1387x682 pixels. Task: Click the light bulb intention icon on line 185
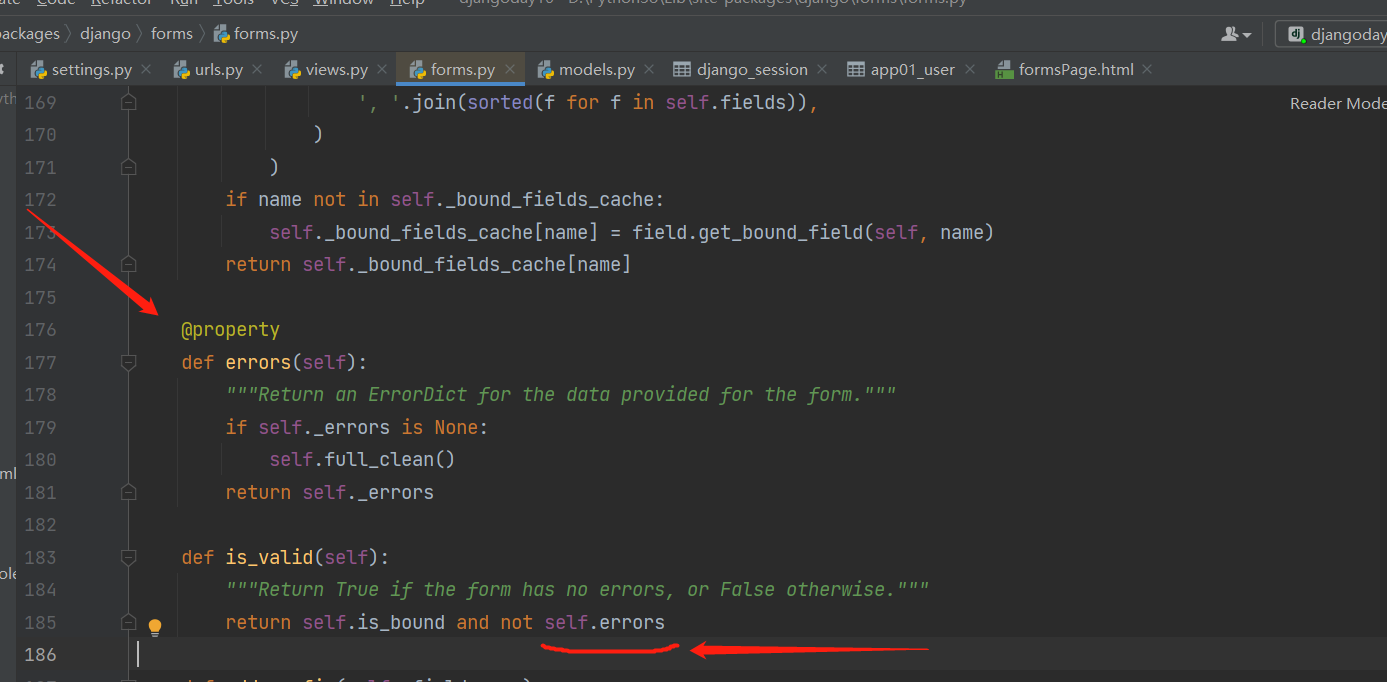[x=155, y=627]
